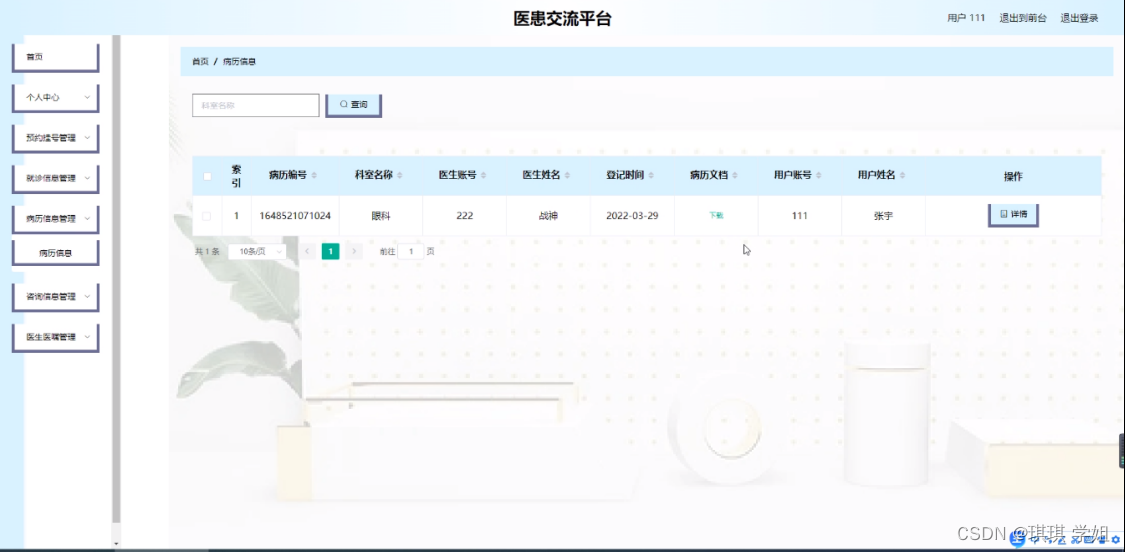Viewport: 1125px width, 552px height.
Task: Click the sidebar scrollbar down arrow
Action: 116,544
